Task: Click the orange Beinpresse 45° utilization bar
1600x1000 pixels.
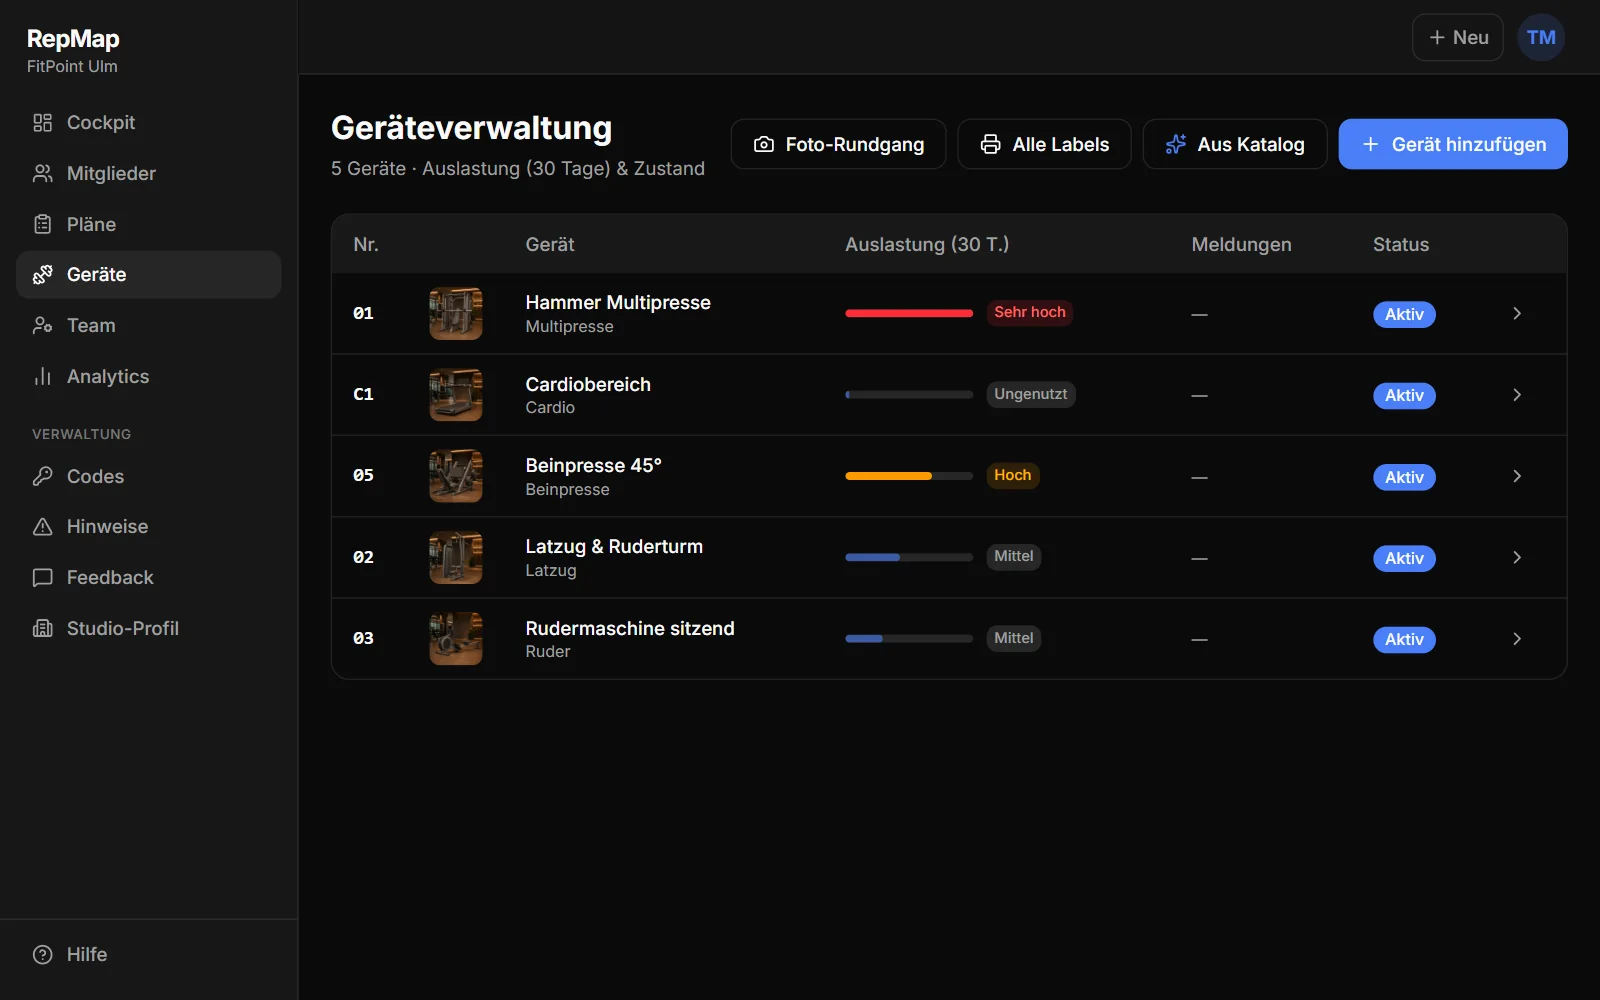Action: 909,476
